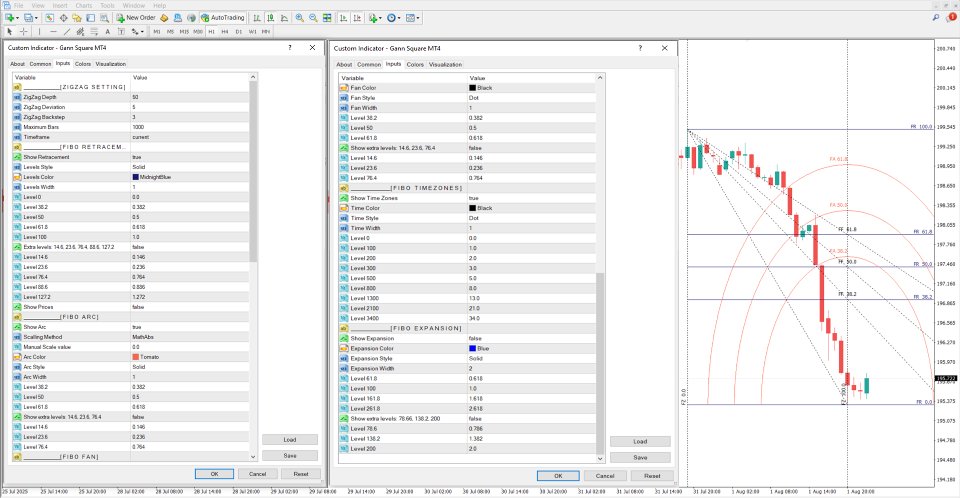Click the Periods clock icon
Viewport: 960px width, 498px height.
coord(391,18)
